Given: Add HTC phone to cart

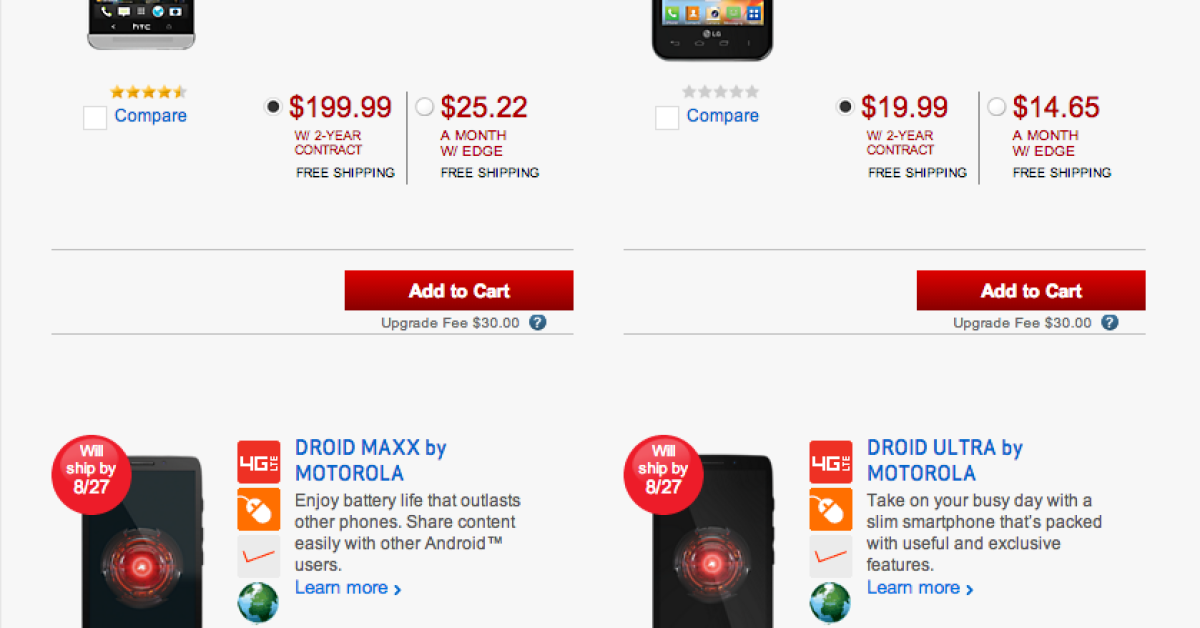Looking at the screenshot, I should tap(459, 291).
